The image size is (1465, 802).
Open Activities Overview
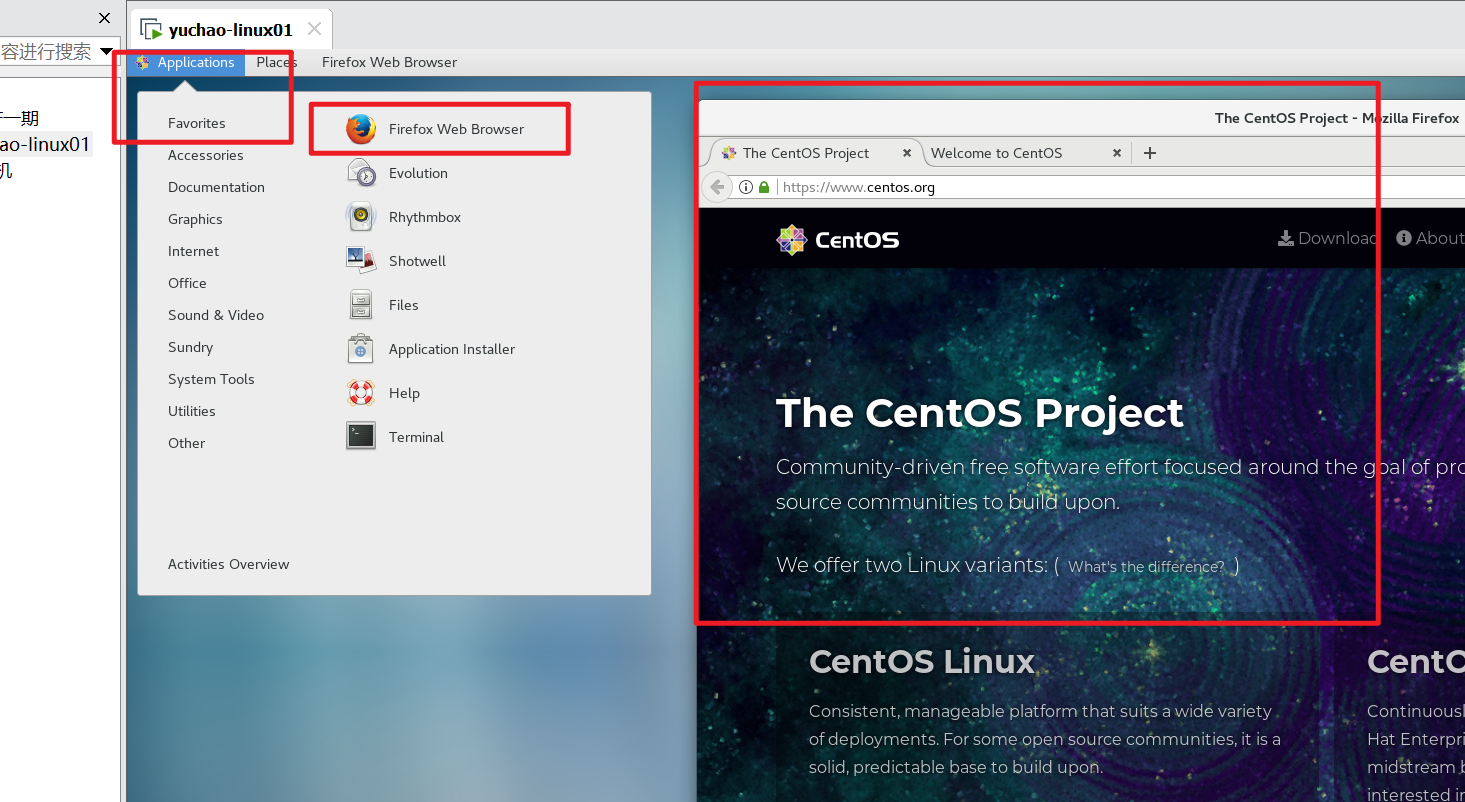(228, 564)
